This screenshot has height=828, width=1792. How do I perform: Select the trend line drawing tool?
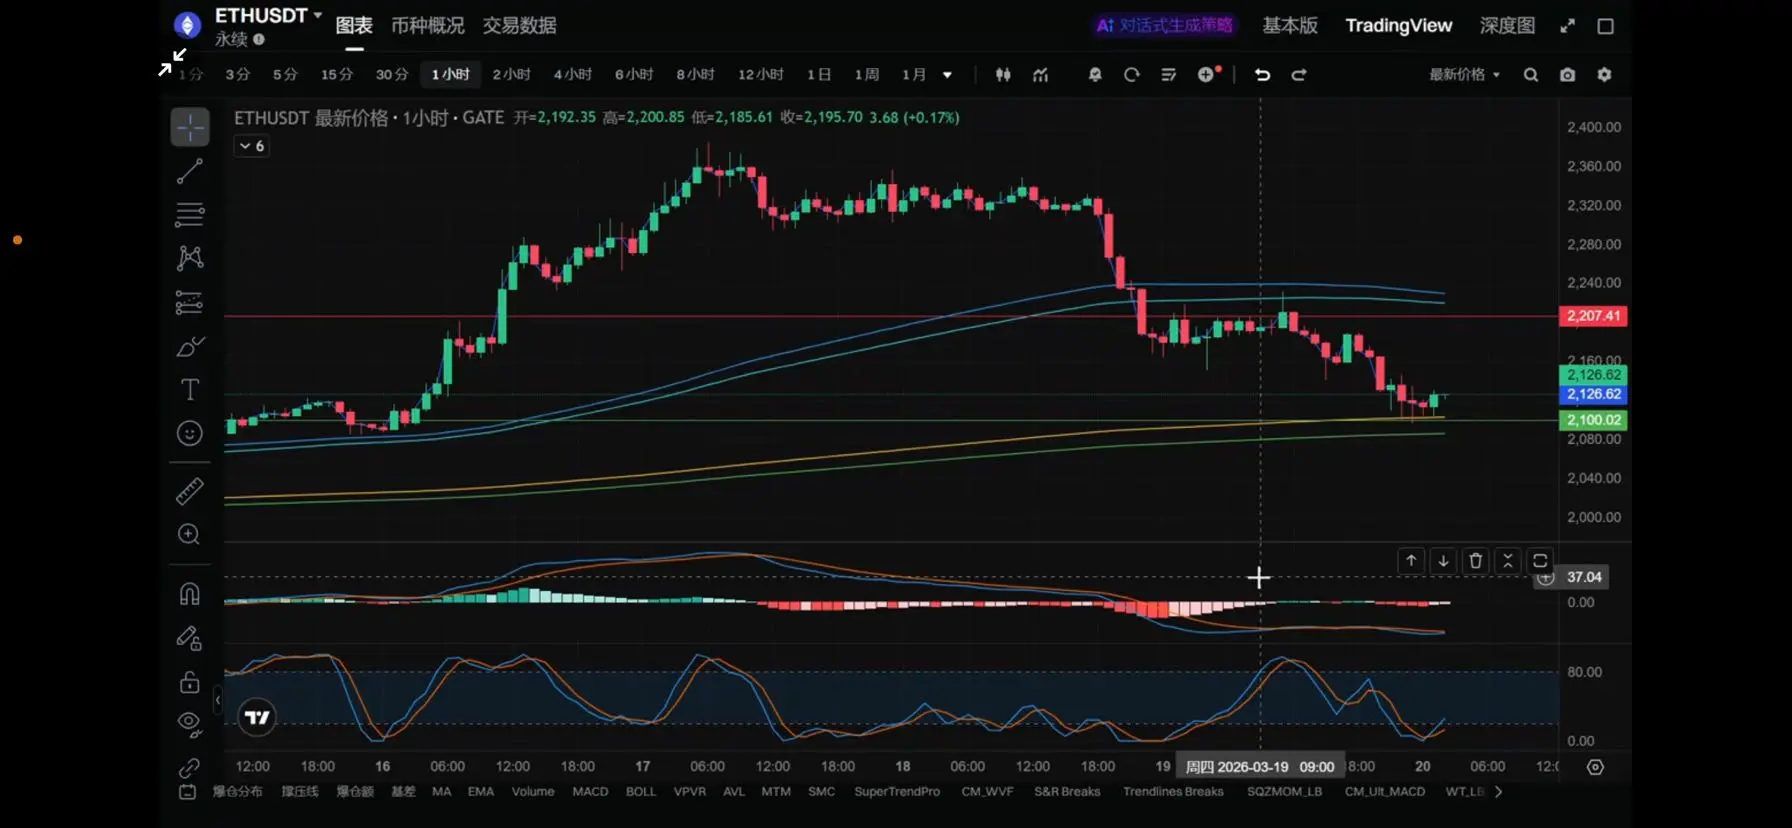pyautogui.click(x=190, y=171)
